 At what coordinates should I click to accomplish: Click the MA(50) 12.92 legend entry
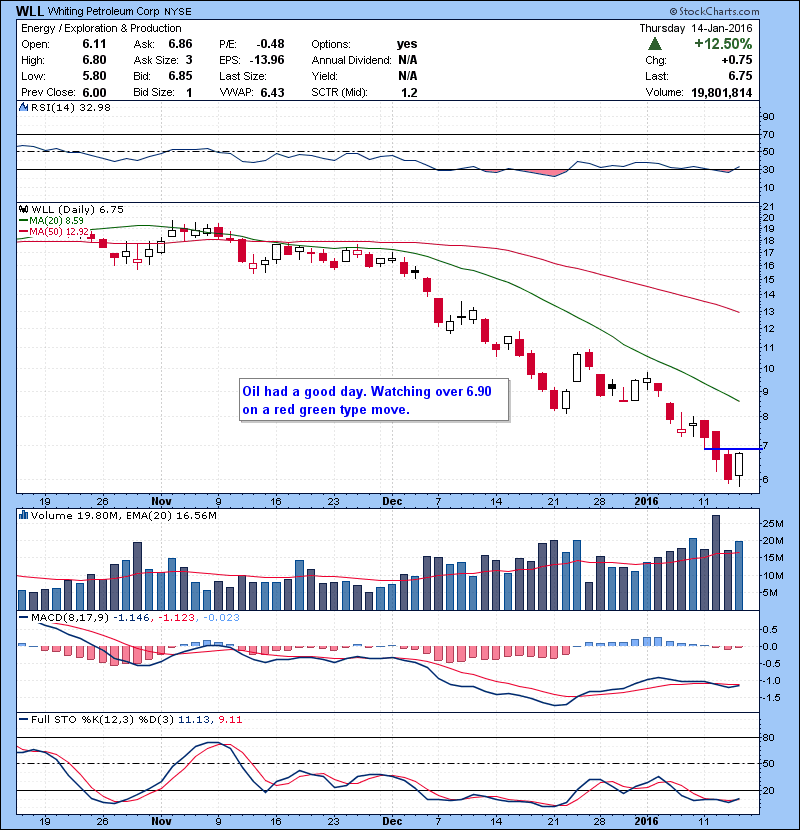point(53,232)
